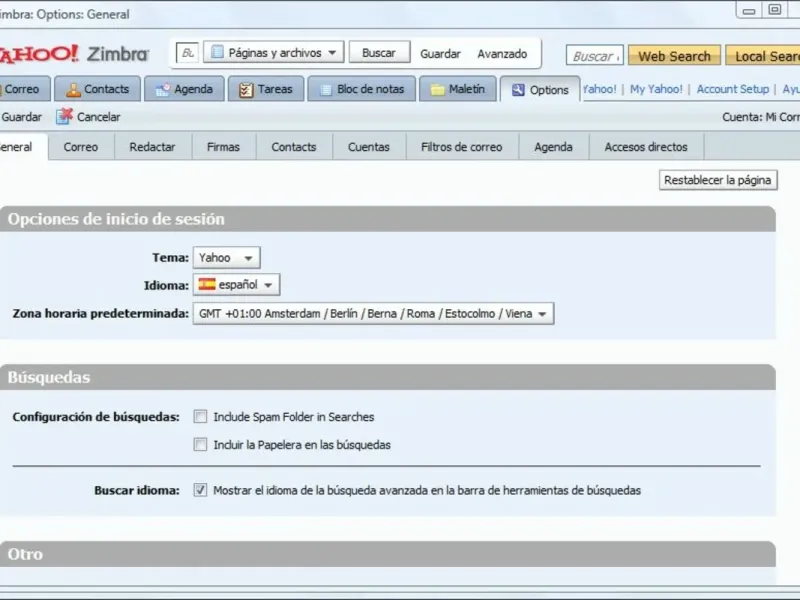Open the Tareas application tab
Image resolution: width=800 pixels, height=600 pixels.
coord(266,89)
